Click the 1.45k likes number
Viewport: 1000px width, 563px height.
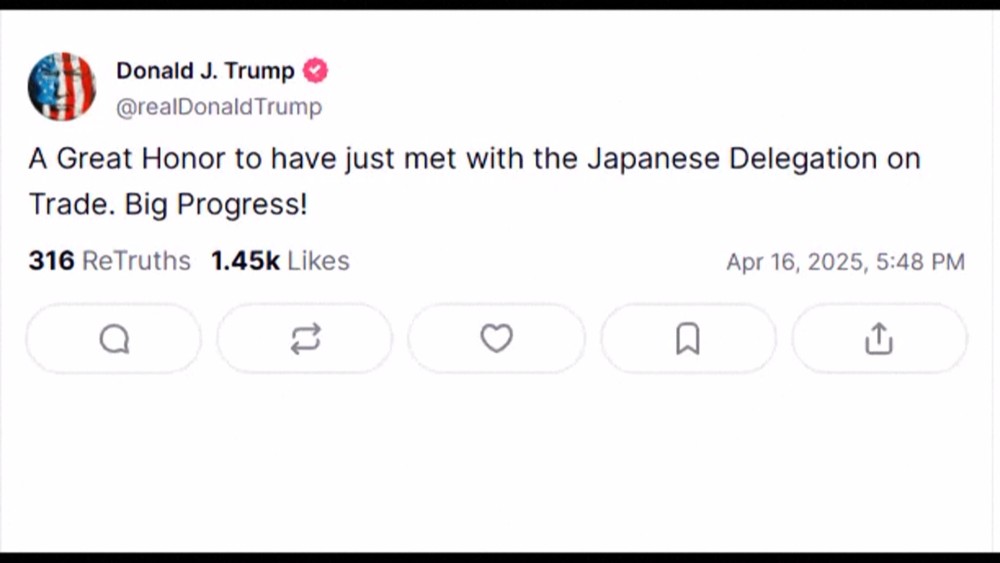click(x=245, y=261)
